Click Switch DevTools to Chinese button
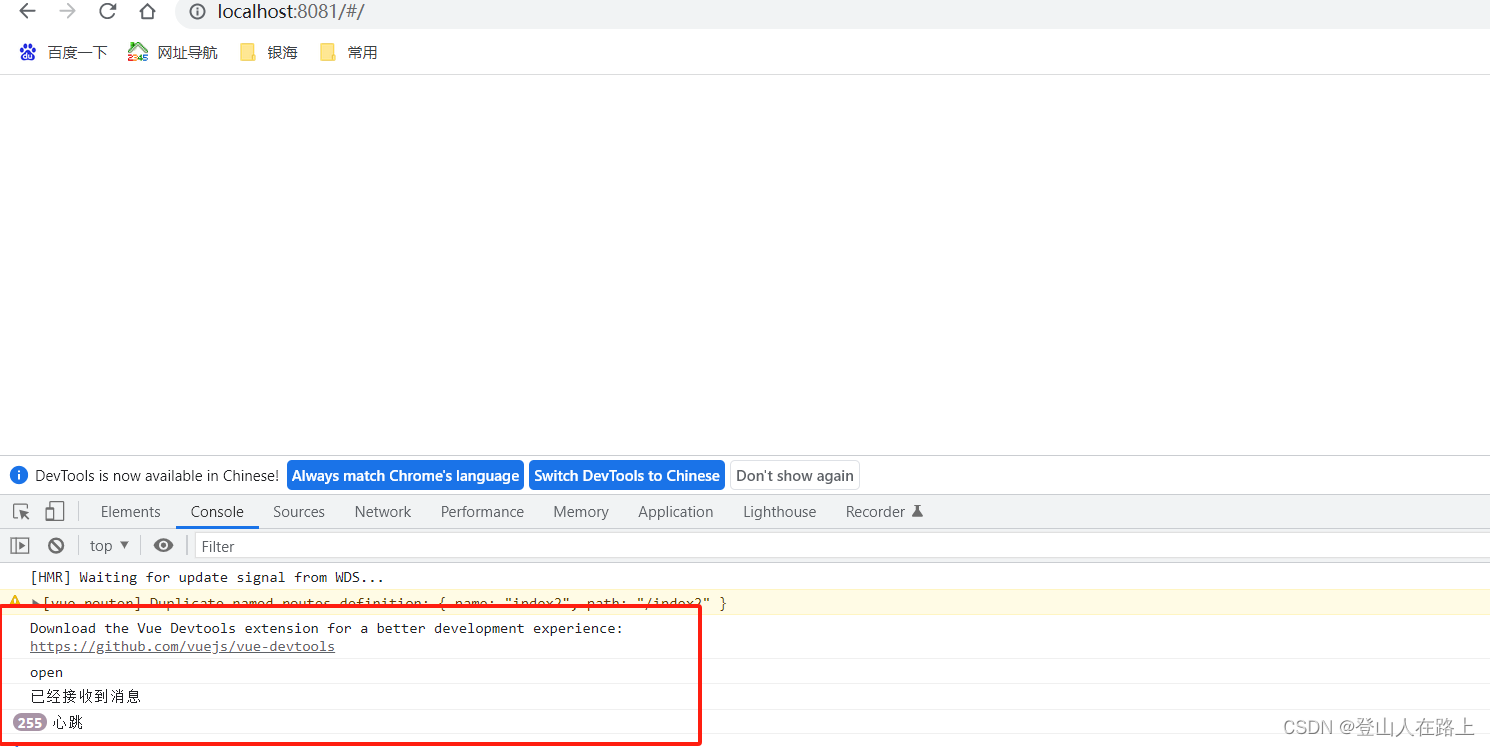 [627, 475]
